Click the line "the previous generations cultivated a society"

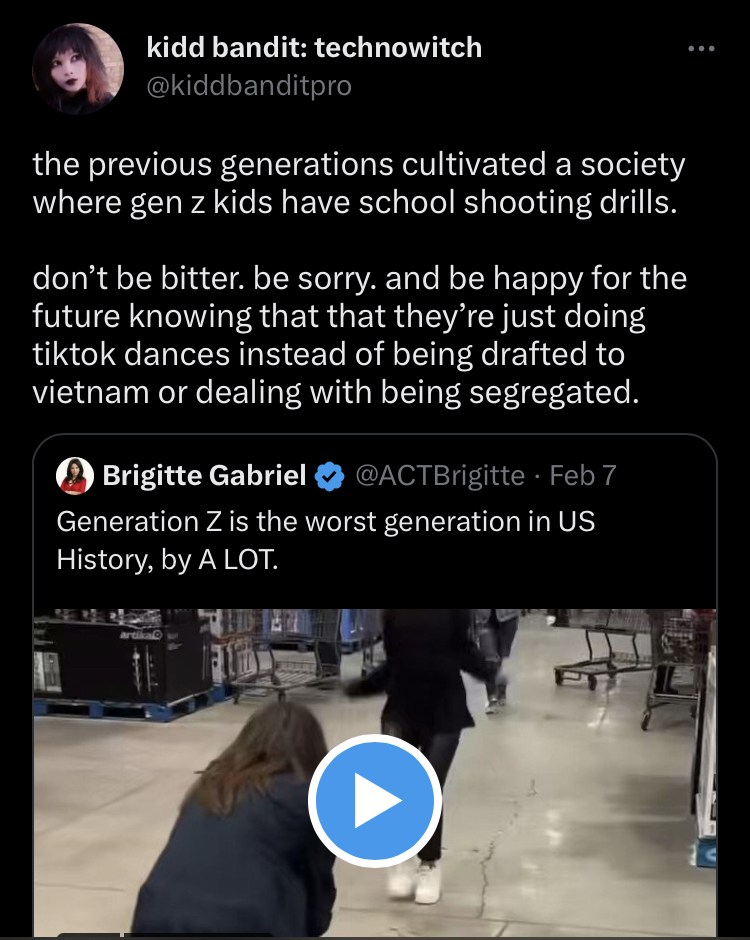(358, 163)
